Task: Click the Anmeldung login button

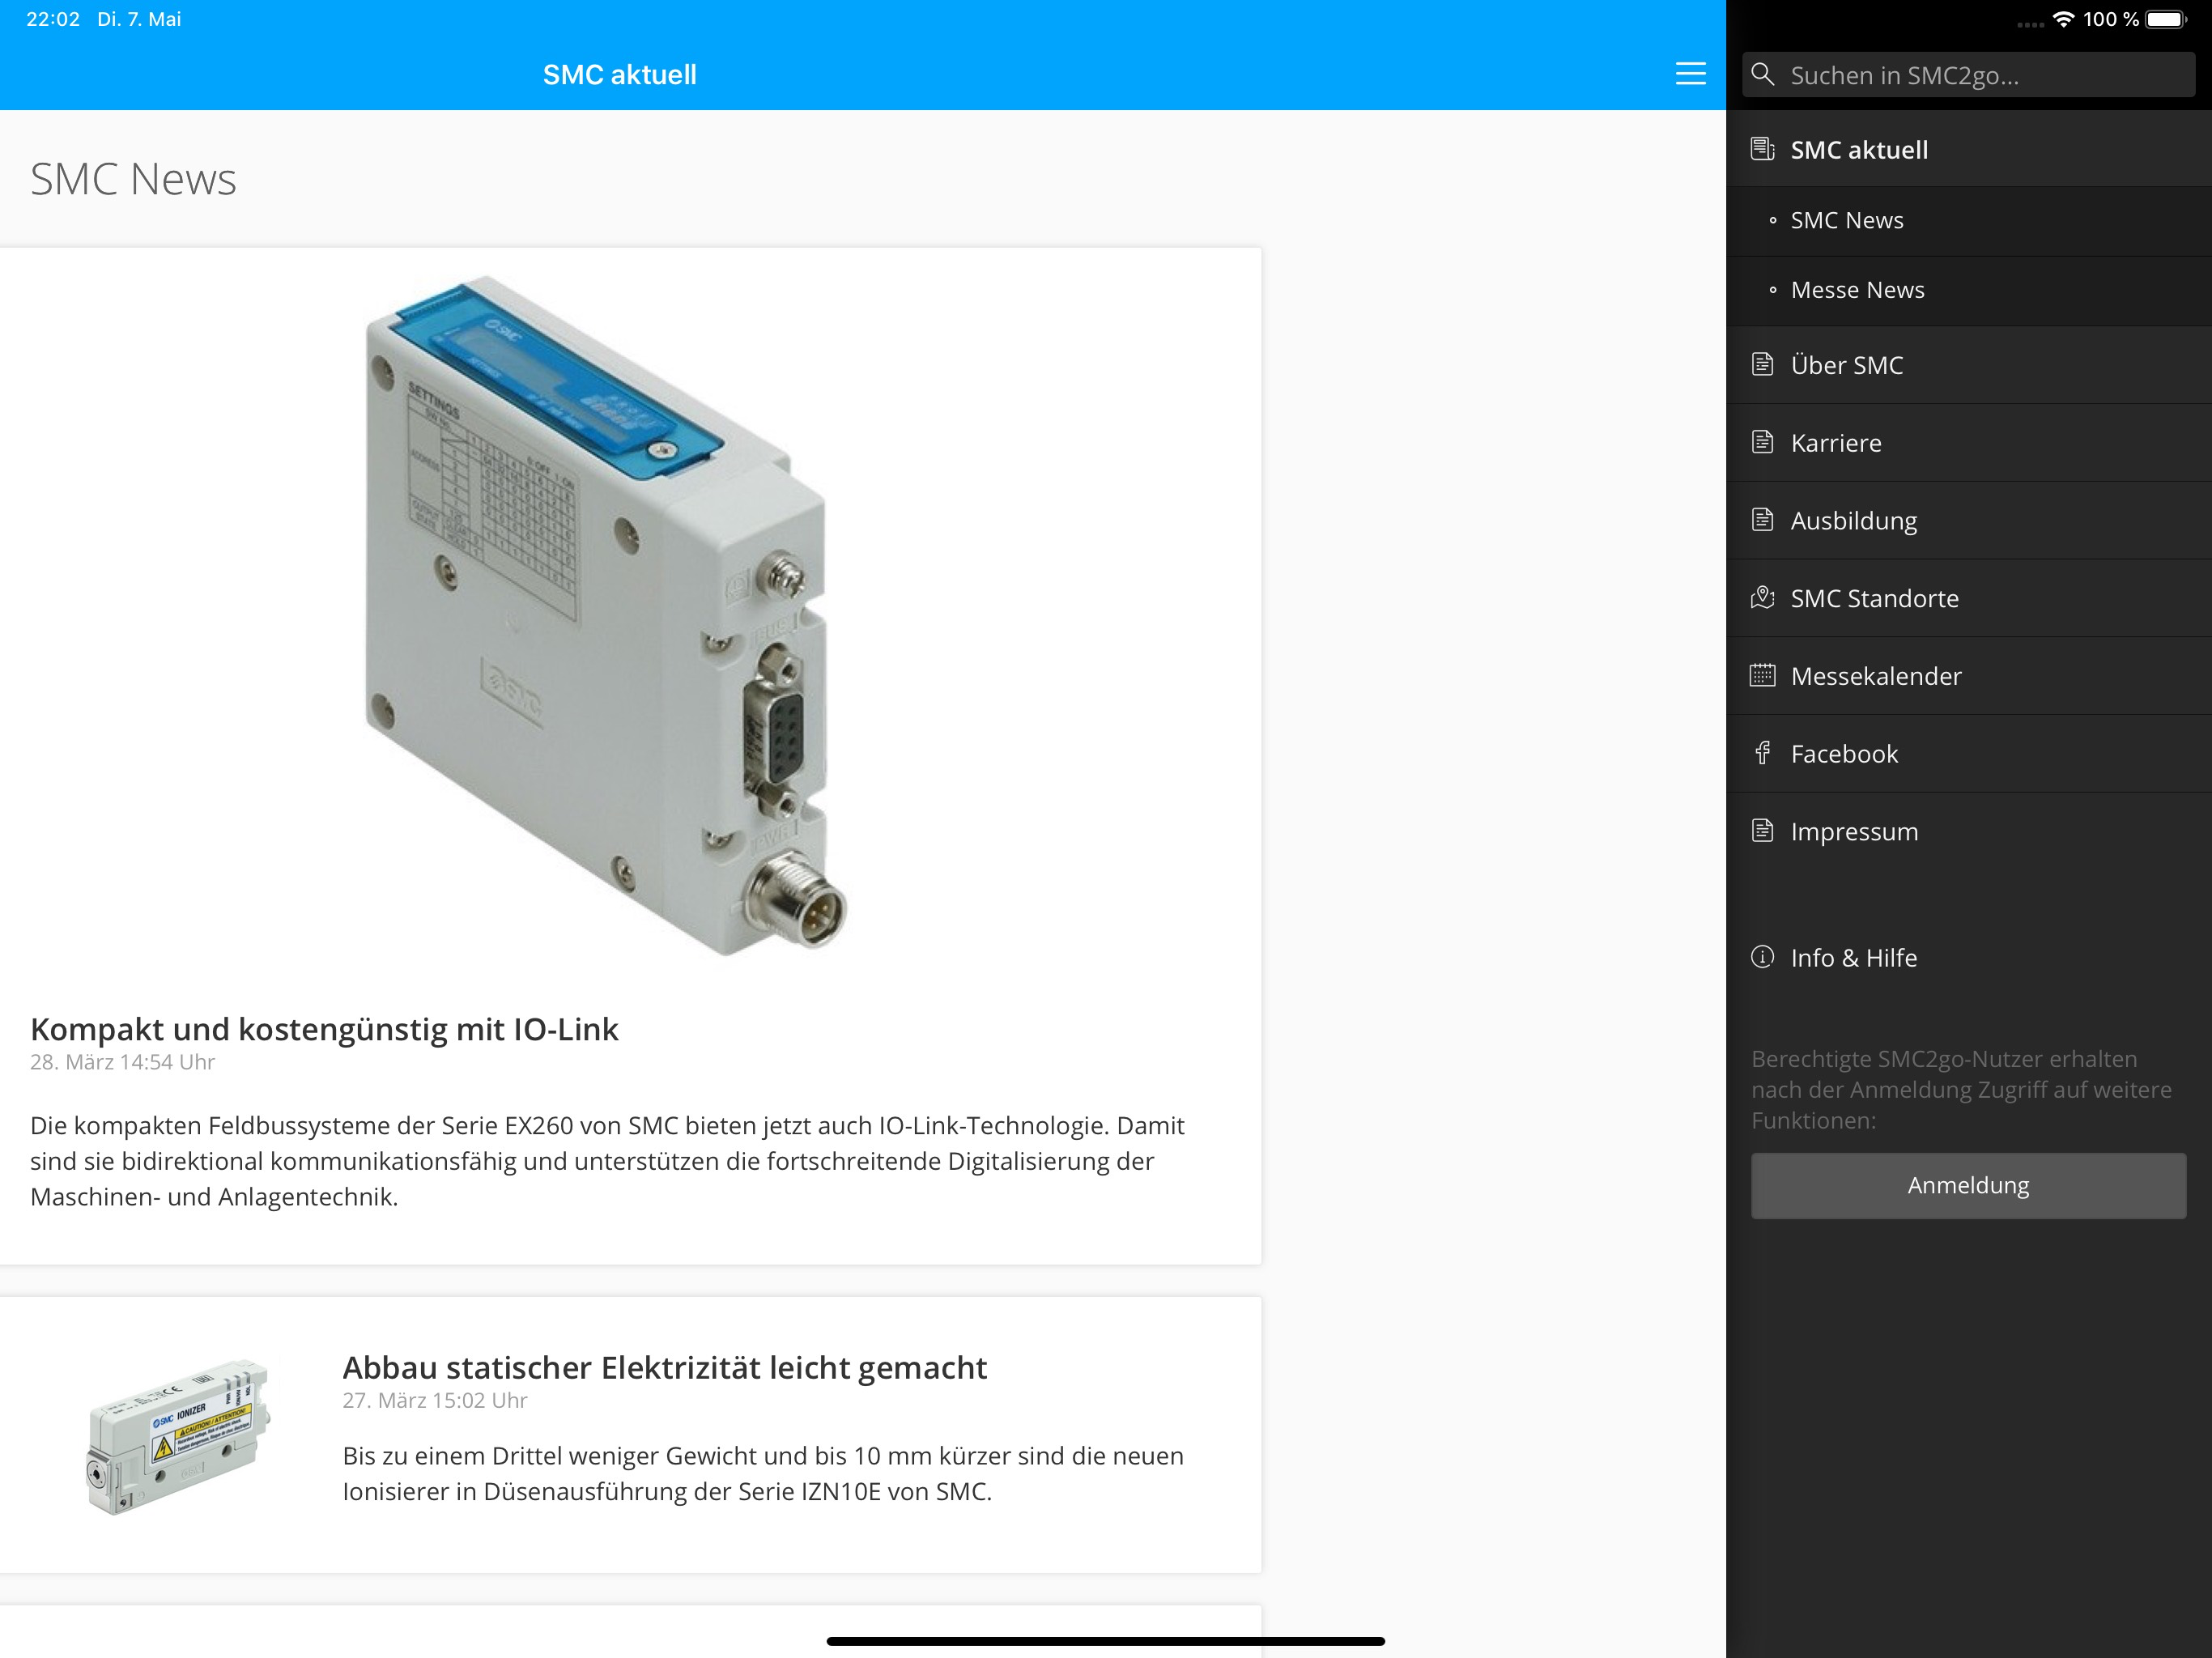Action: (x=1968, y=1186)
